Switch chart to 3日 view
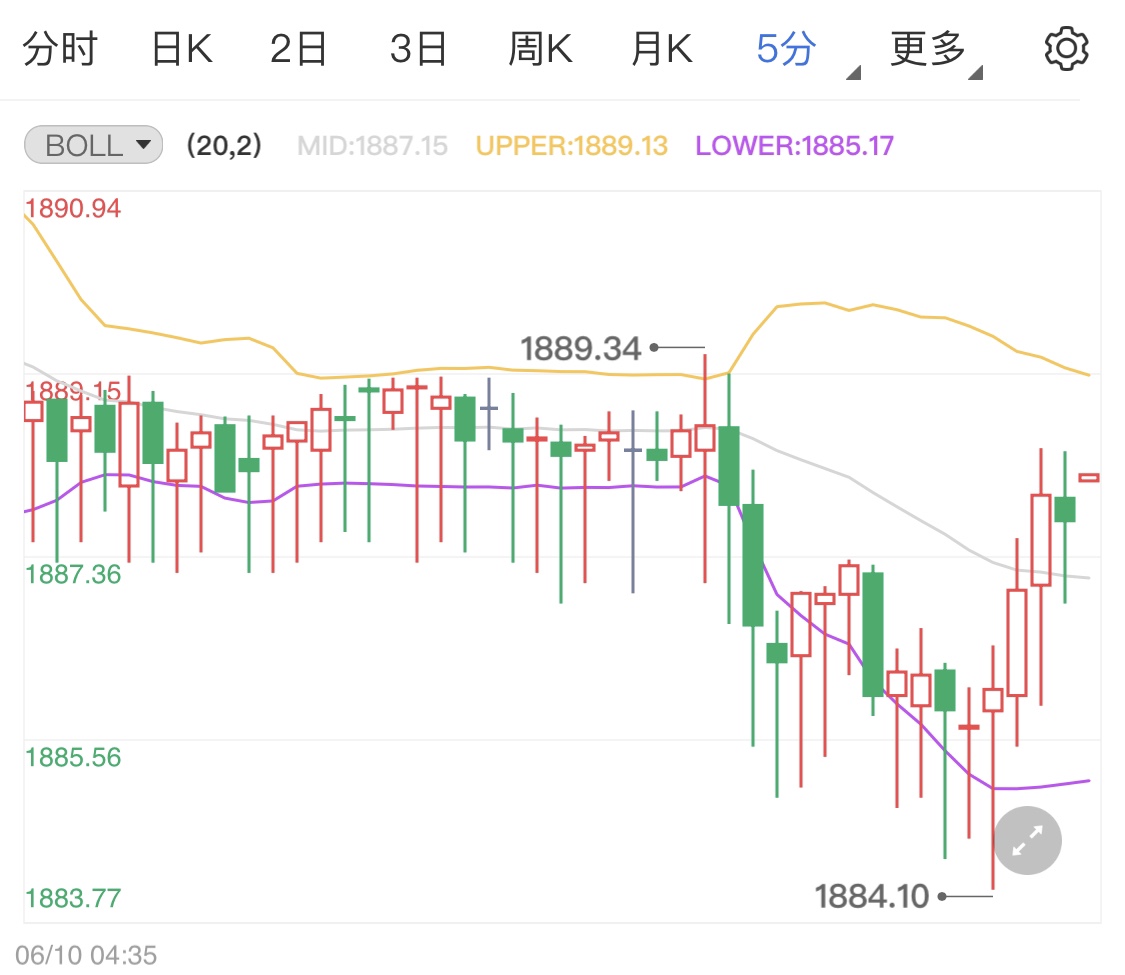Screen dimensions: 1125x975 [418, 50]
